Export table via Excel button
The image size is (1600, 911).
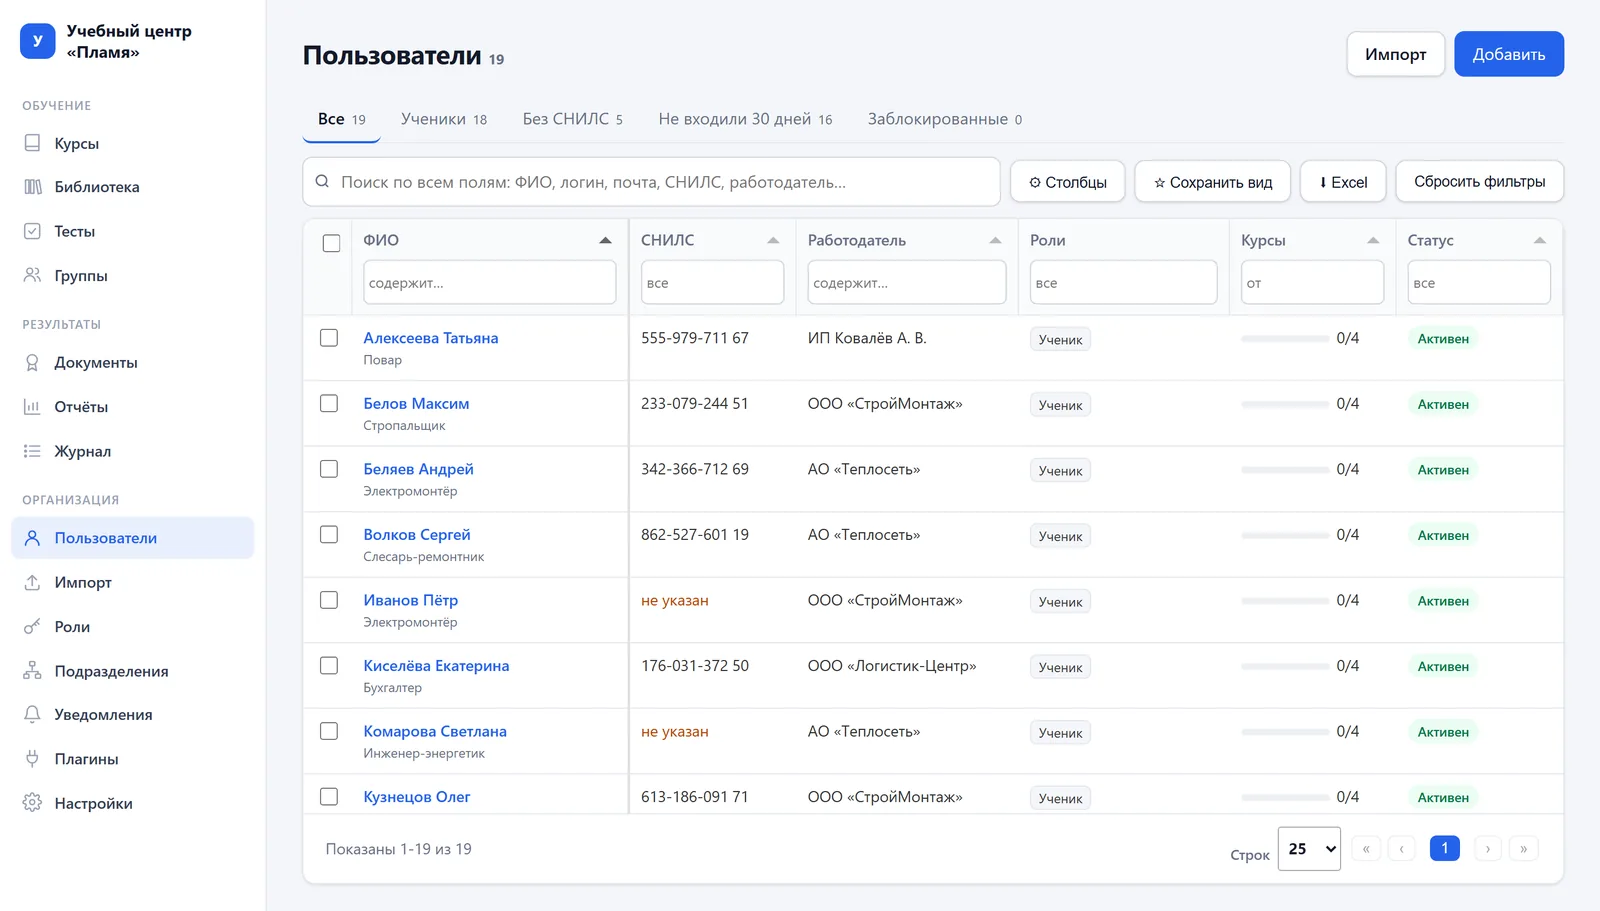click(1343, 182)
